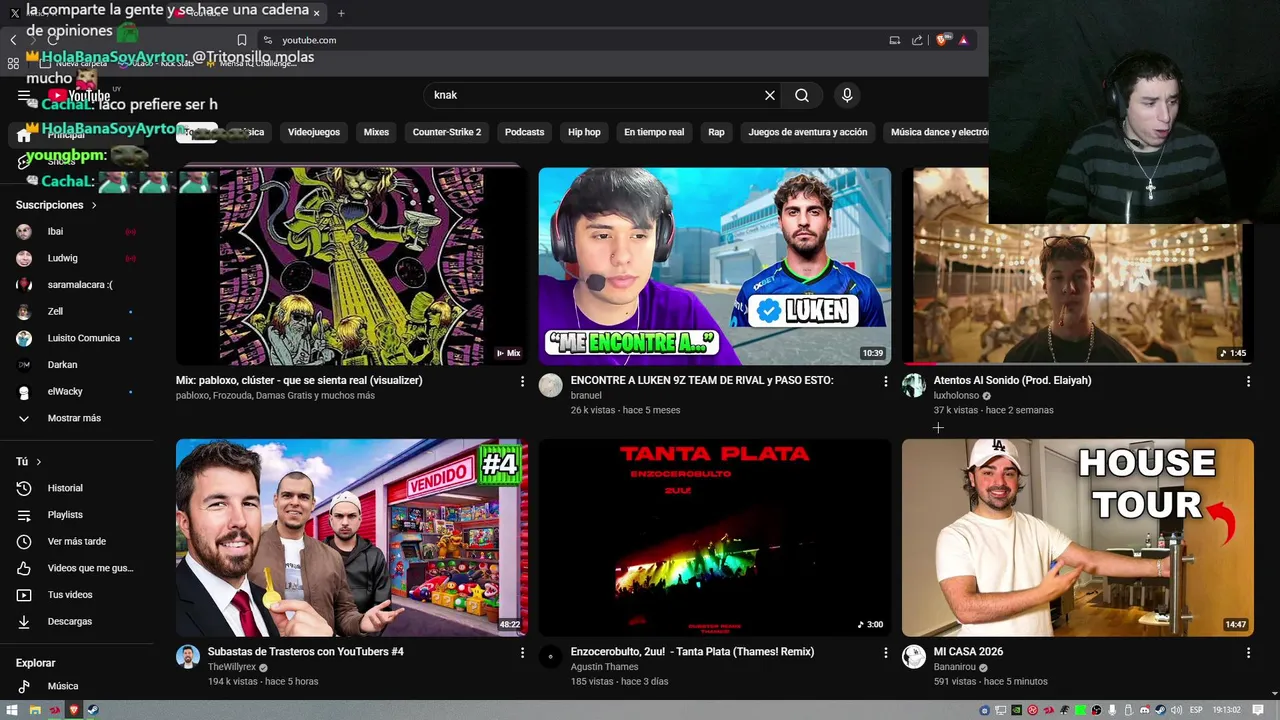The height and width of the screenshot is (720, 1280).
Task: Open the Darkan subscription
Action: coord(76,365)
